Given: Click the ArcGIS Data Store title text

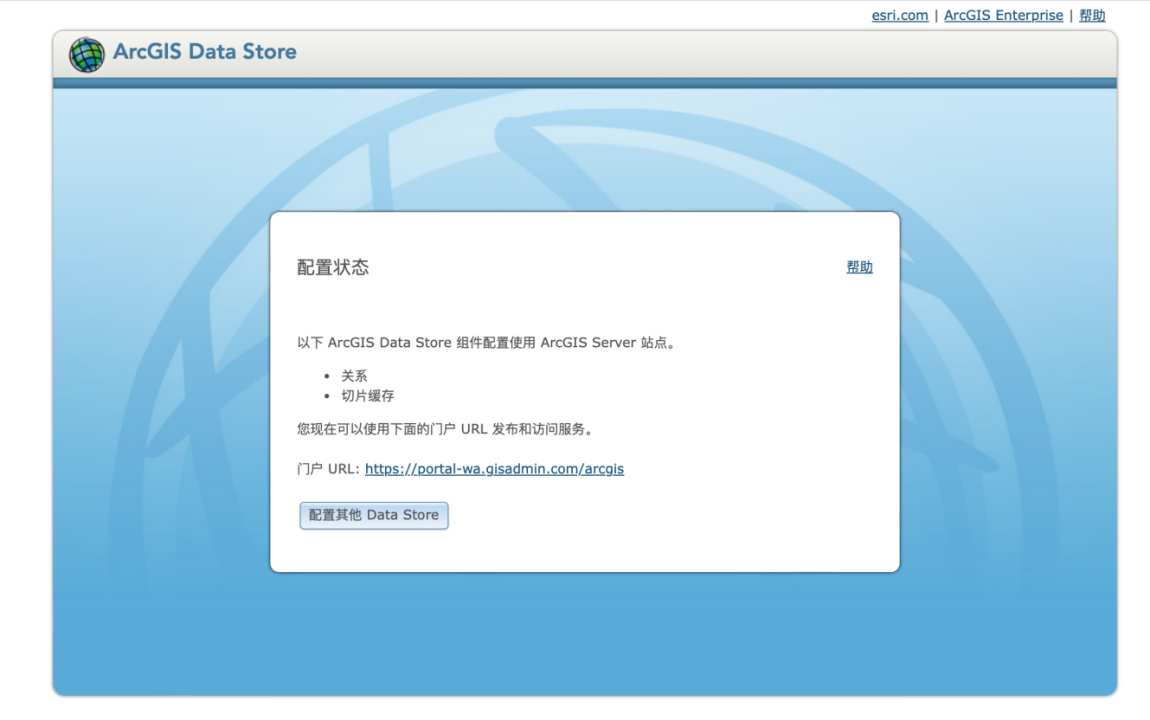Looking at the screenshot, I should 205,51.
